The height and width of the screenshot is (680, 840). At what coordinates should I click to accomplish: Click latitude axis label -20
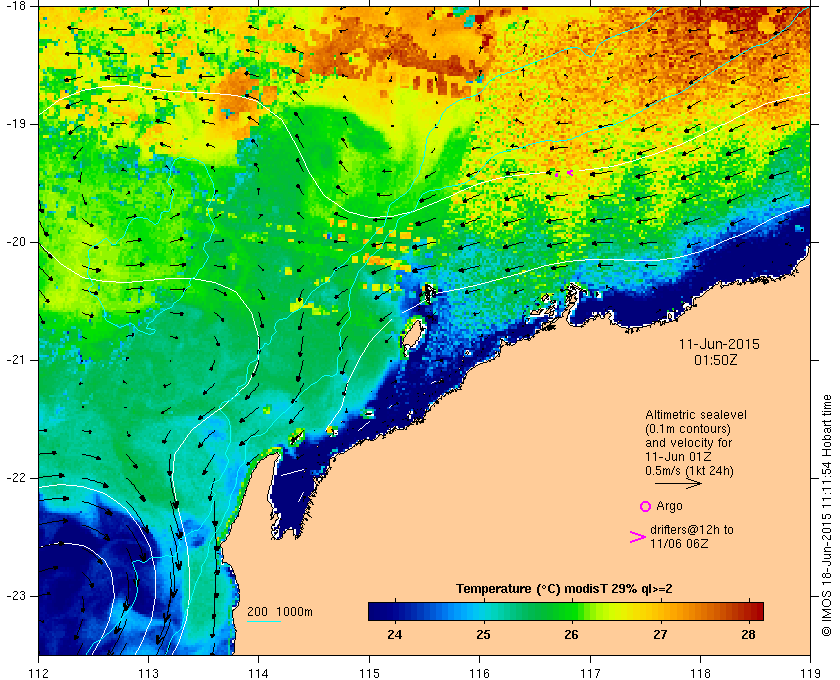pos(16,242)
